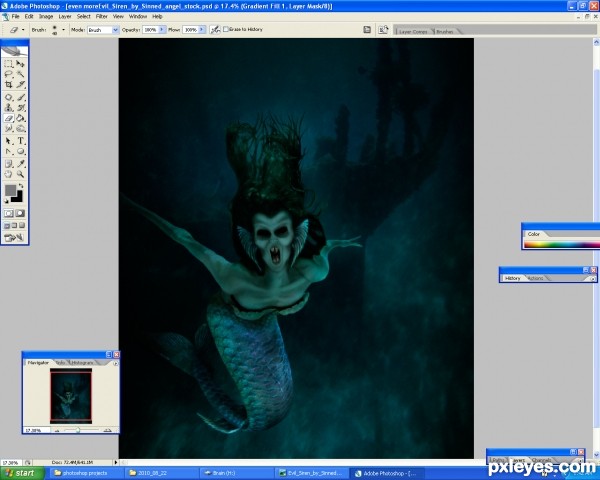Open the Flow slider arrow
Viewport: 600px width, 480px height.
202,29
